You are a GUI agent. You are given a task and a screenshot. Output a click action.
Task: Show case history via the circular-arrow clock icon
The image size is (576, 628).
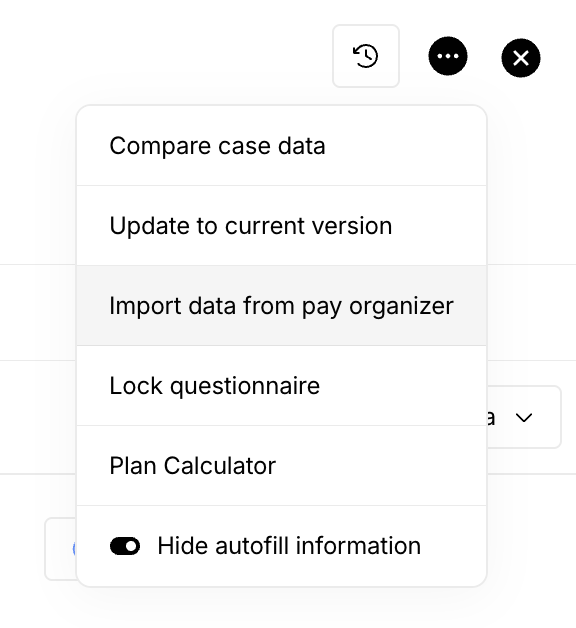(x=366, y=56)
